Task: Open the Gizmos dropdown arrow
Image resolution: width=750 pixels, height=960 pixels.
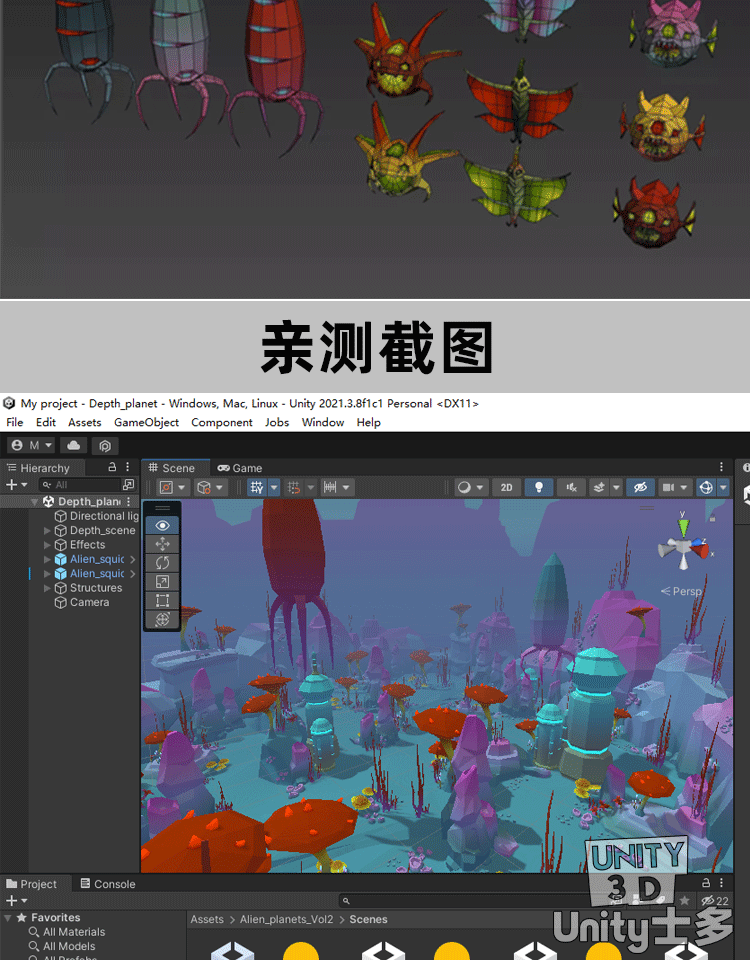Action: tap(723, 487)
